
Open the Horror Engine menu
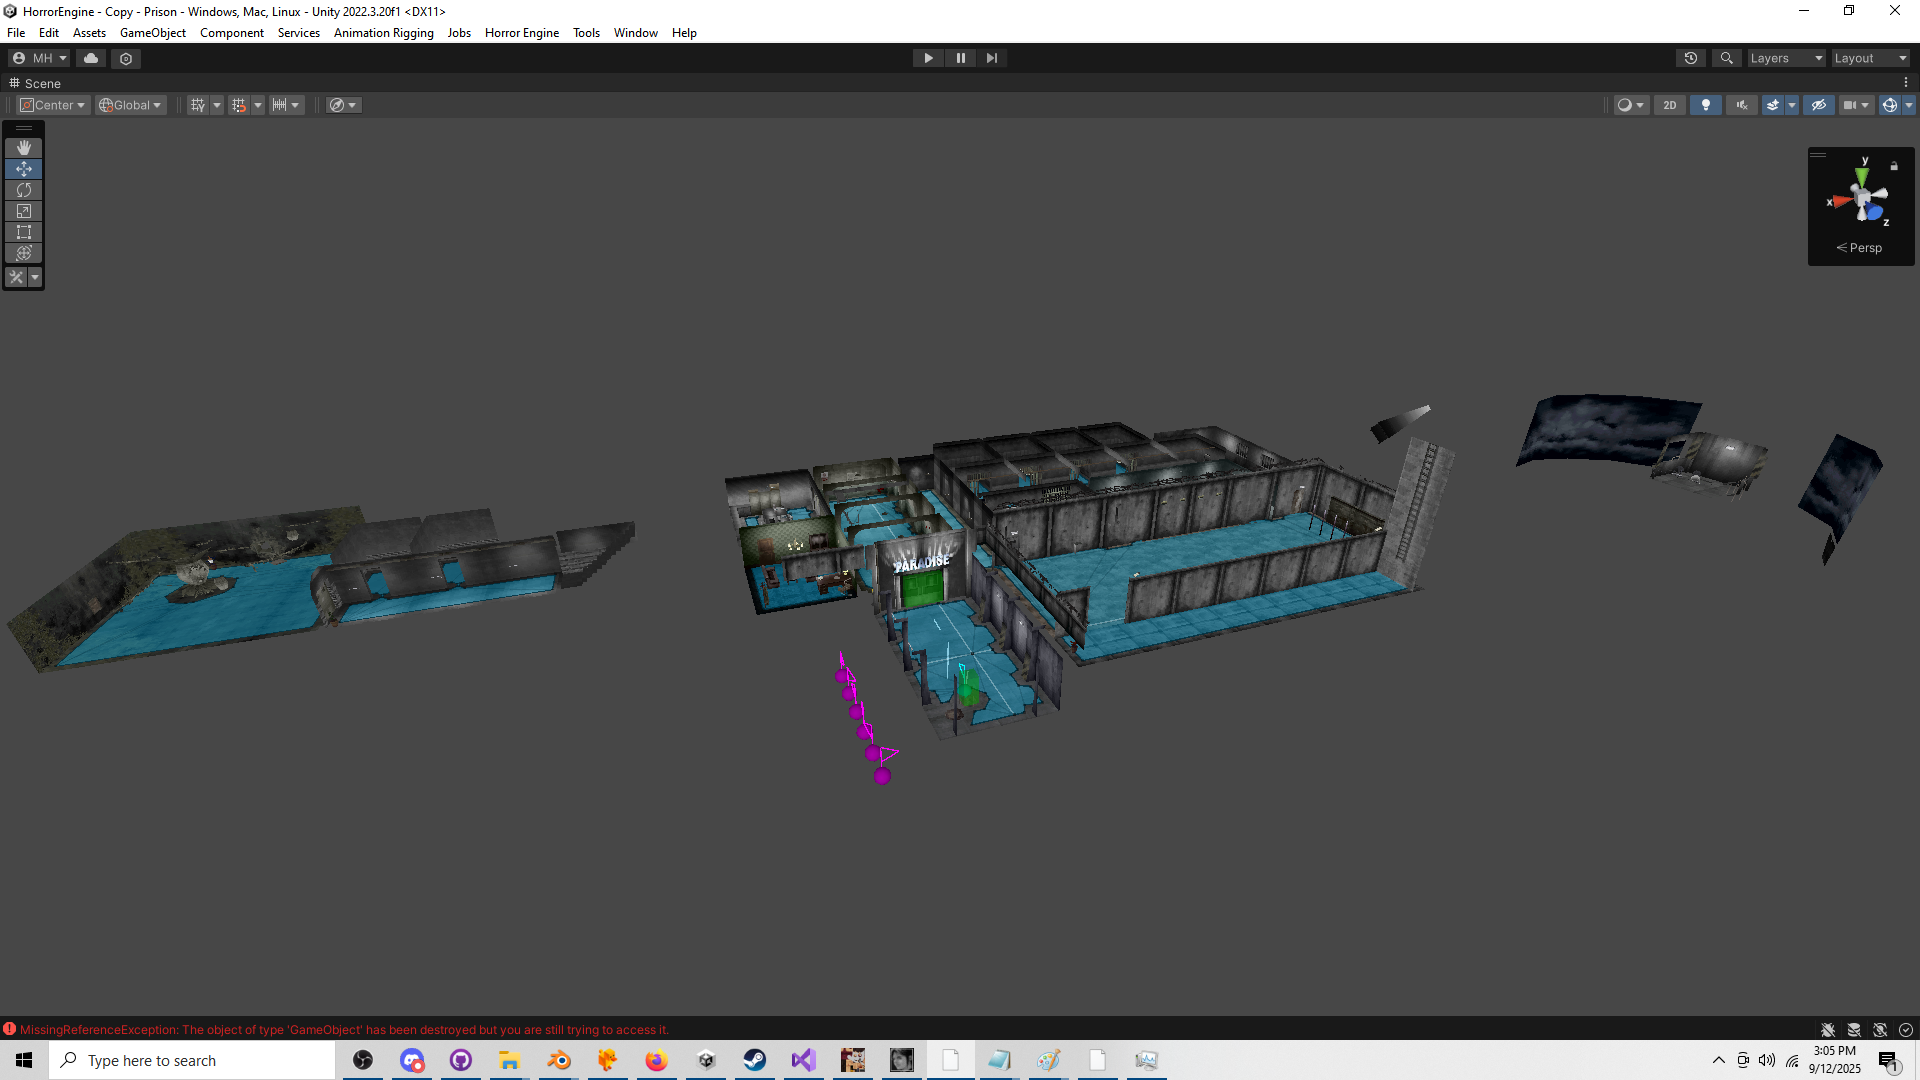pyautogui.click(x=521, y=33)
